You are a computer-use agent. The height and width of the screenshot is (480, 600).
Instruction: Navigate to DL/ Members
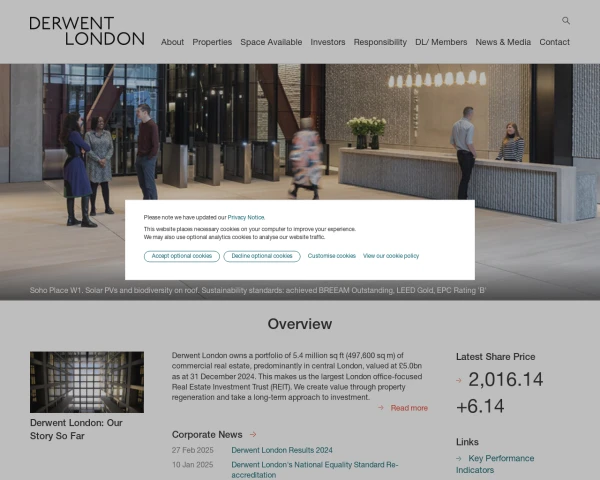441,42
